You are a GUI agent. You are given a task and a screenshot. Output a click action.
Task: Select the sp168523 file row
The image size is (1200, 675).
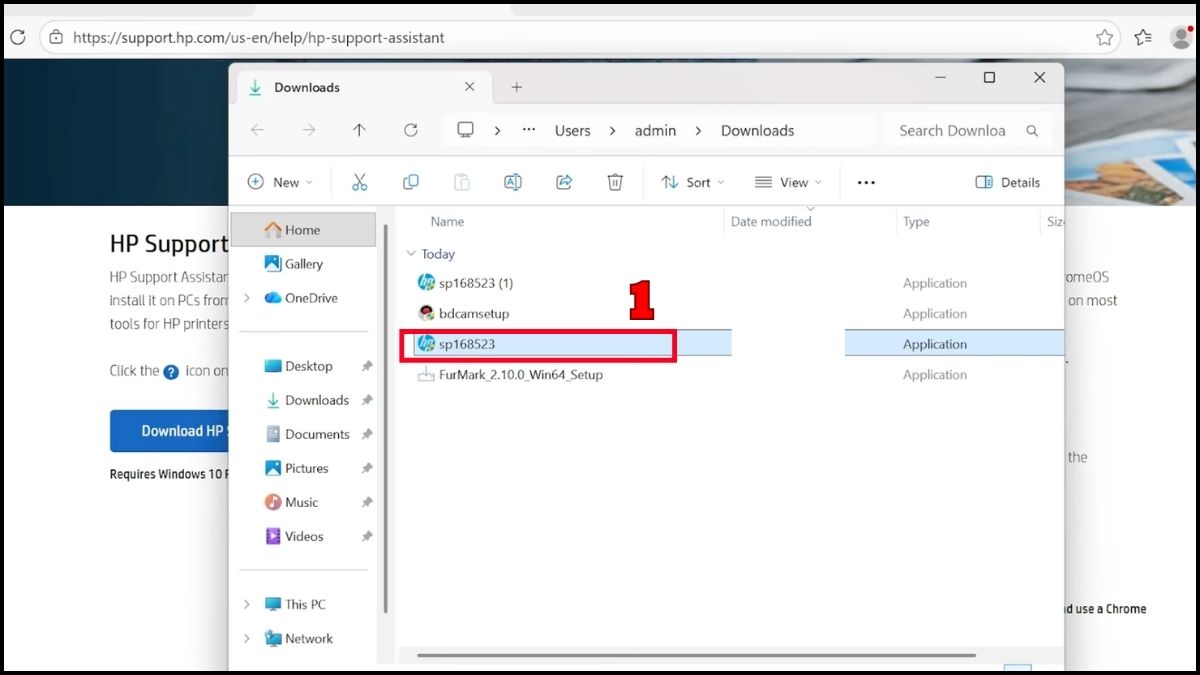pyautogui.click(x=732, y=344)
